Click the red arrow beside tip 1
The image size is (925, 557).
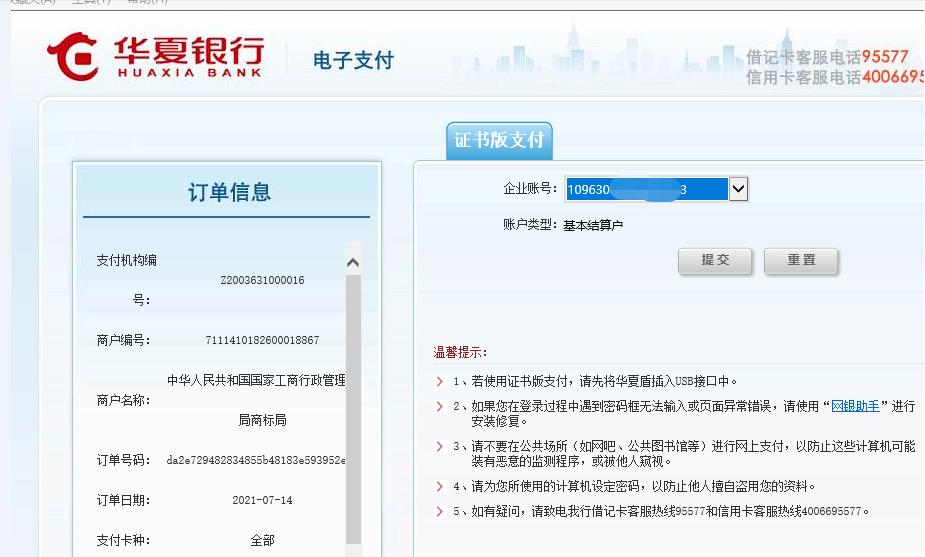click(439, 382)
